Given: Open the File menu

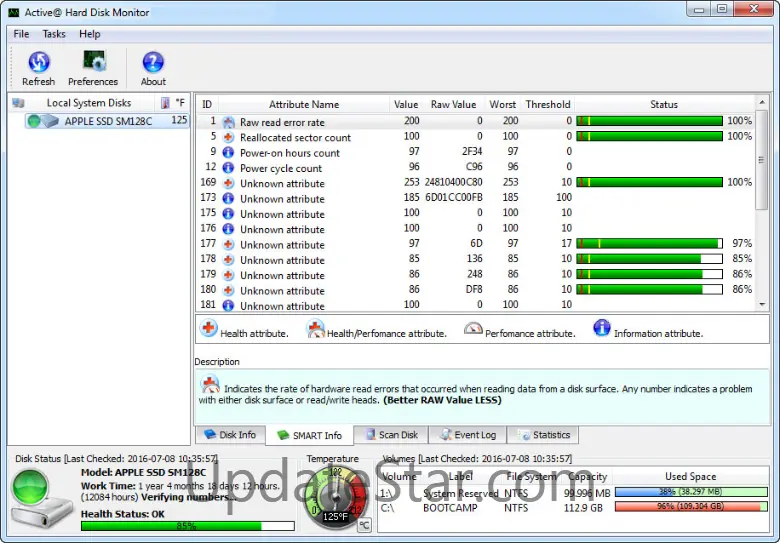Looking at the screenshot, I should (21, 34).
